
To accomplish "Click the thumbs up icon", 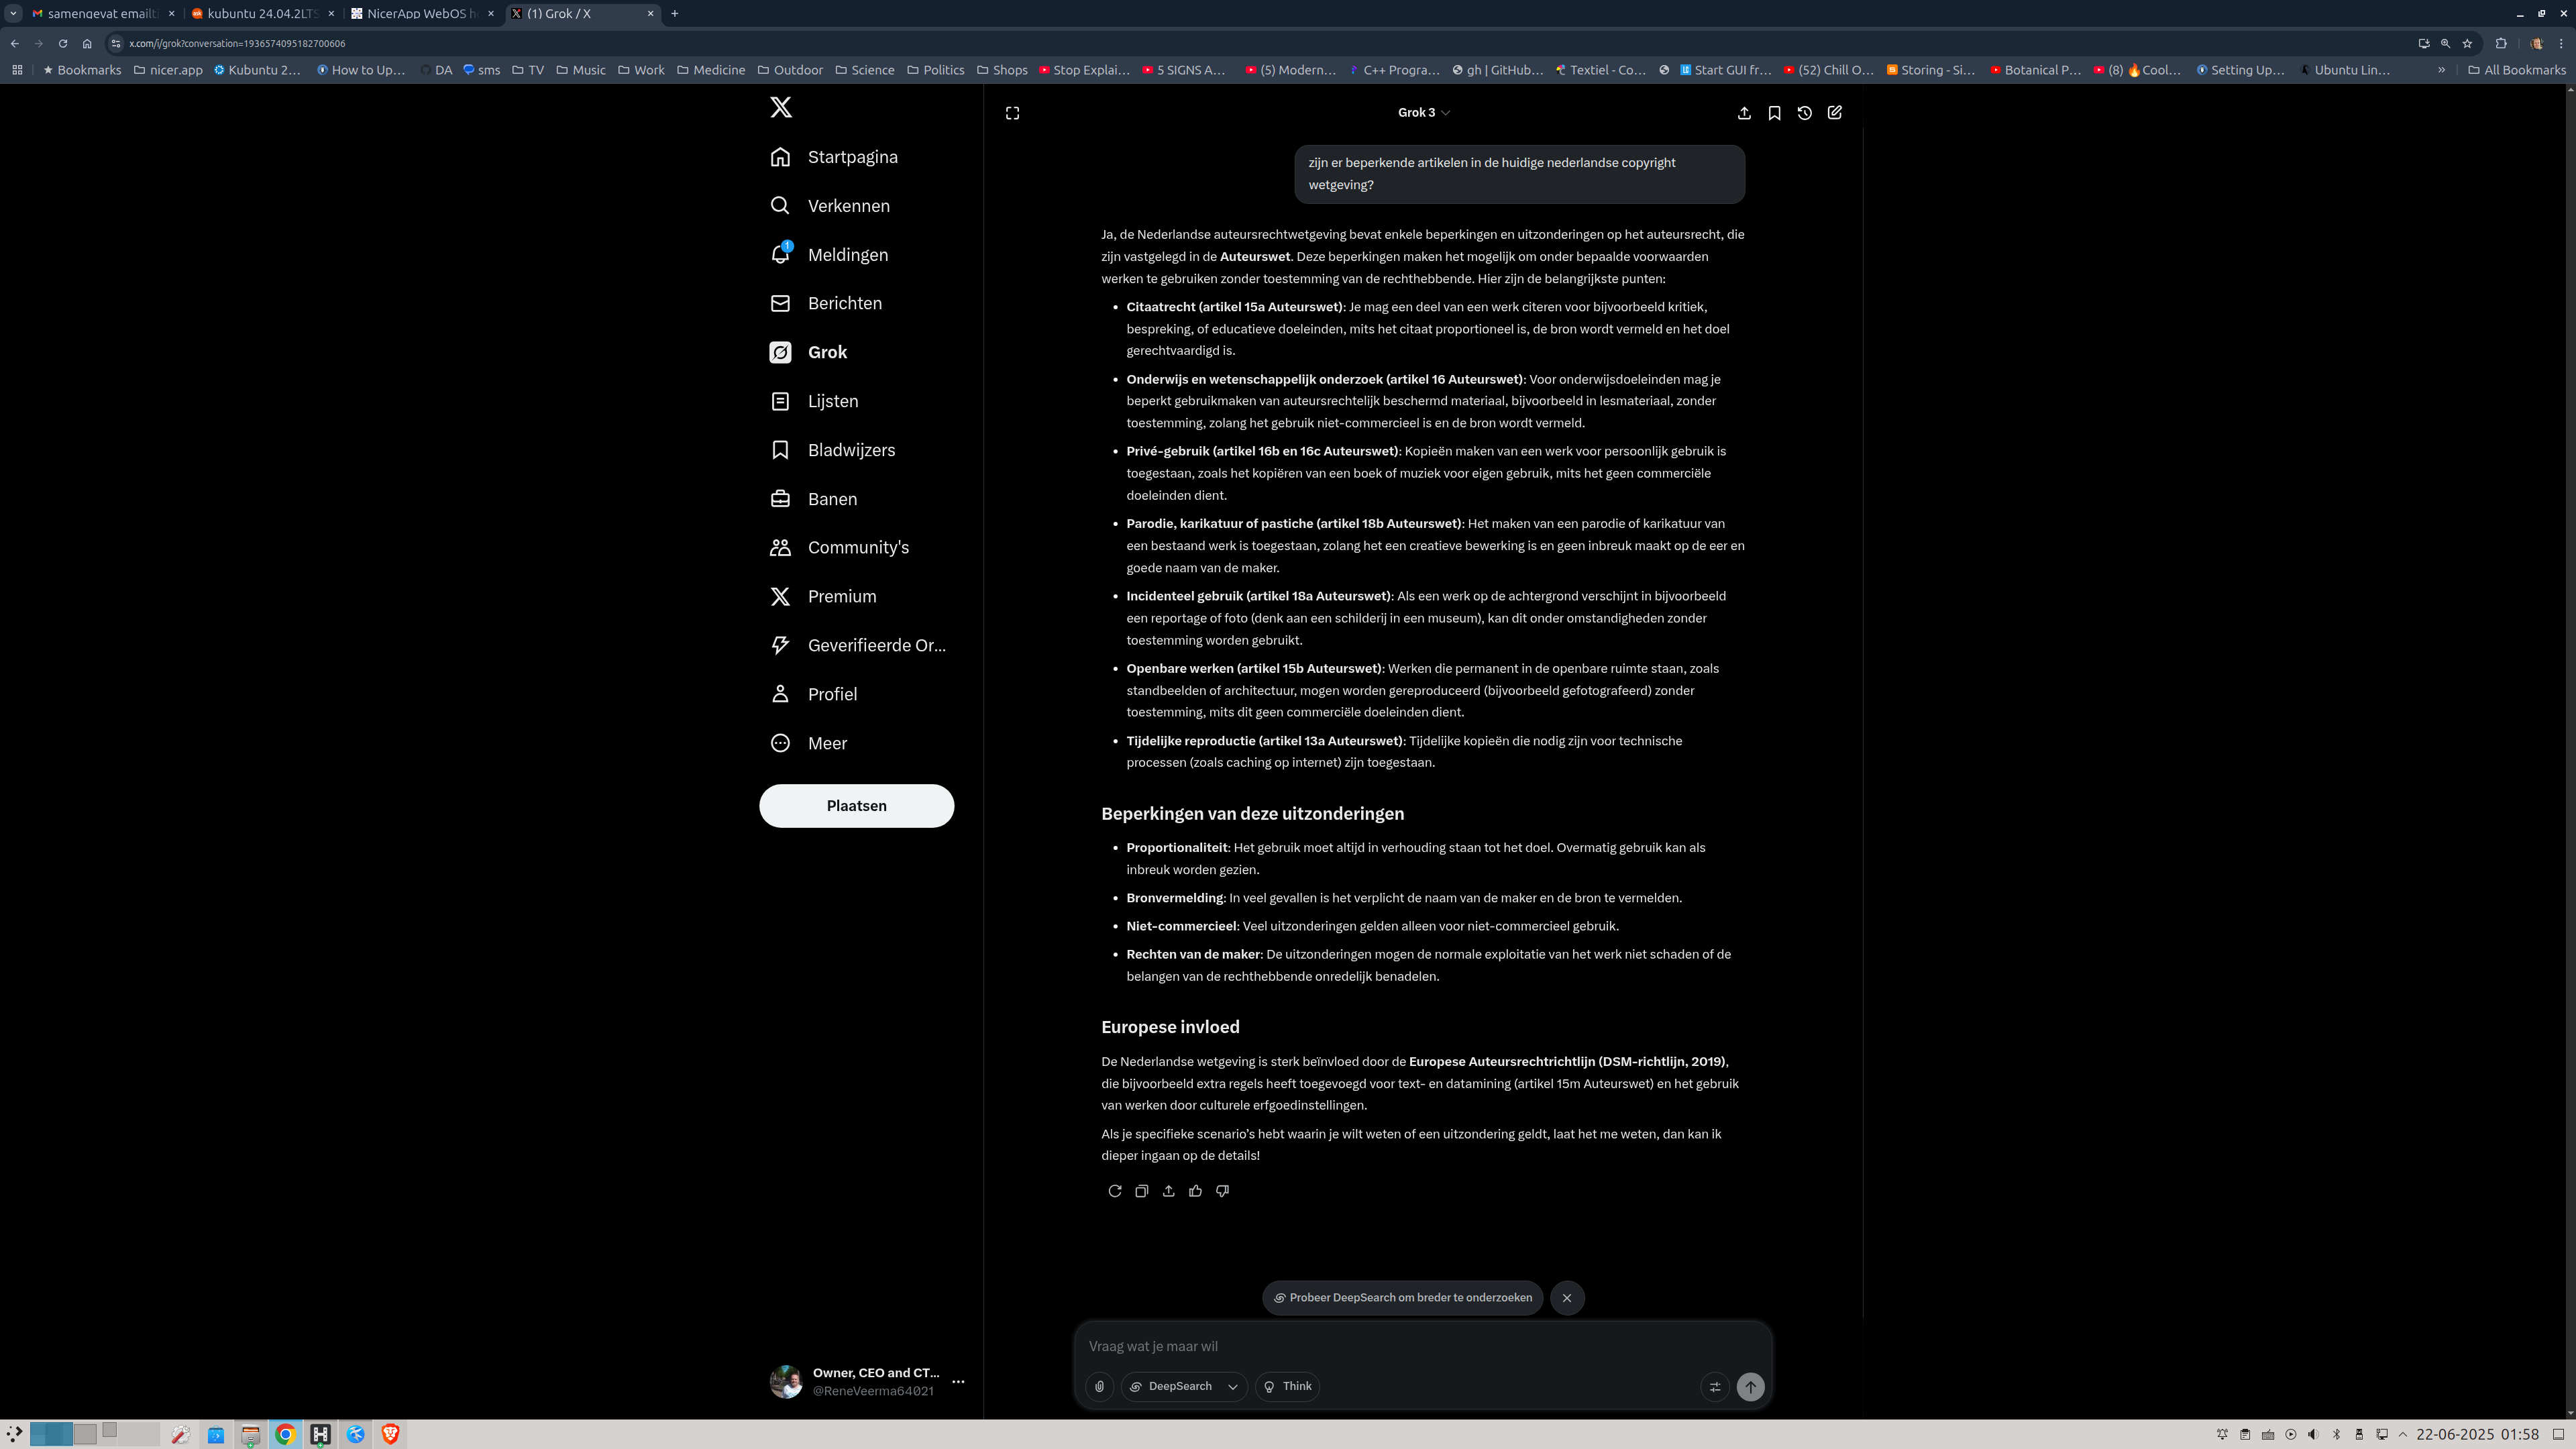I will click(1195, 1191).
